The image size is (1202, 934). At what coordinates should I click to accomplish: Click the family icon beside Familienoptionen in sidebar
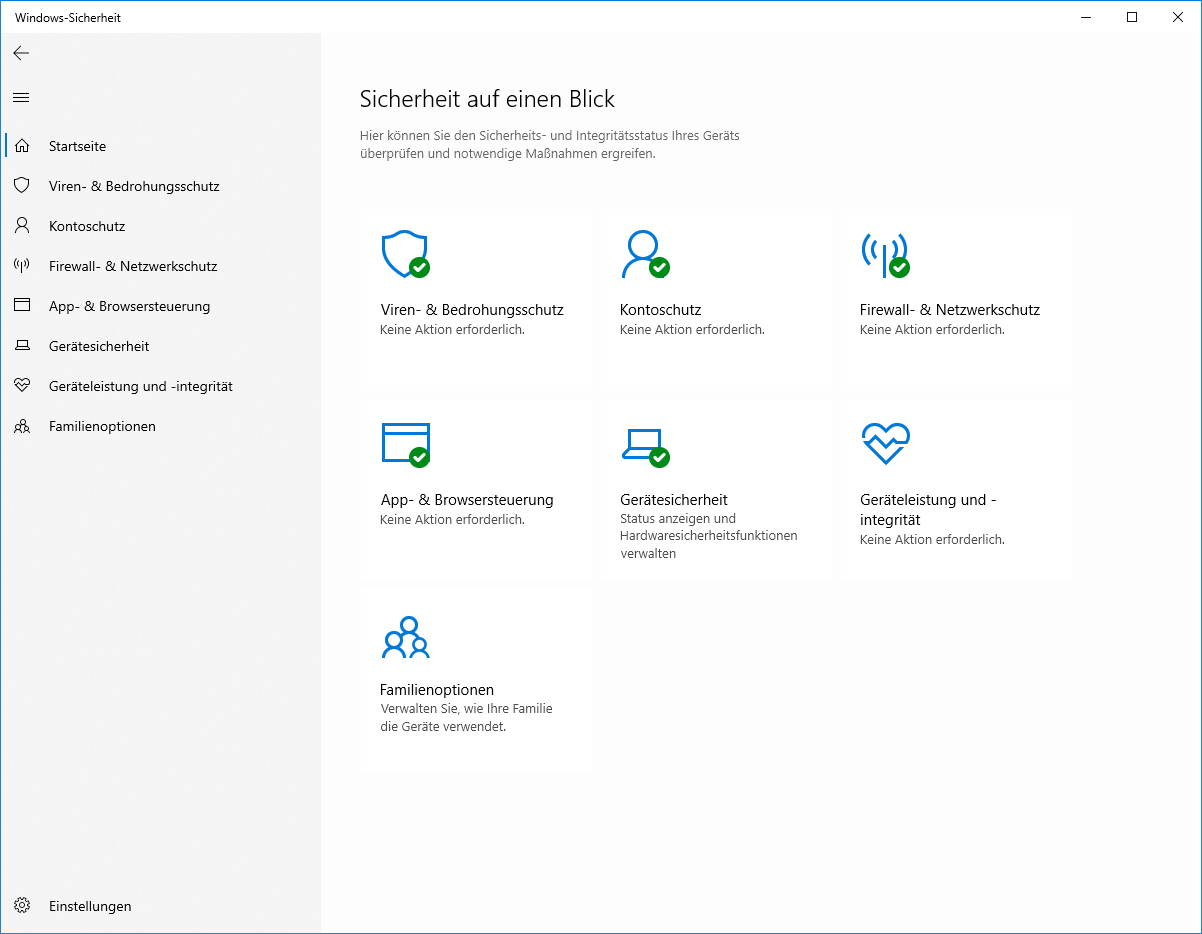pyautogui.click(x=22, y=426)
